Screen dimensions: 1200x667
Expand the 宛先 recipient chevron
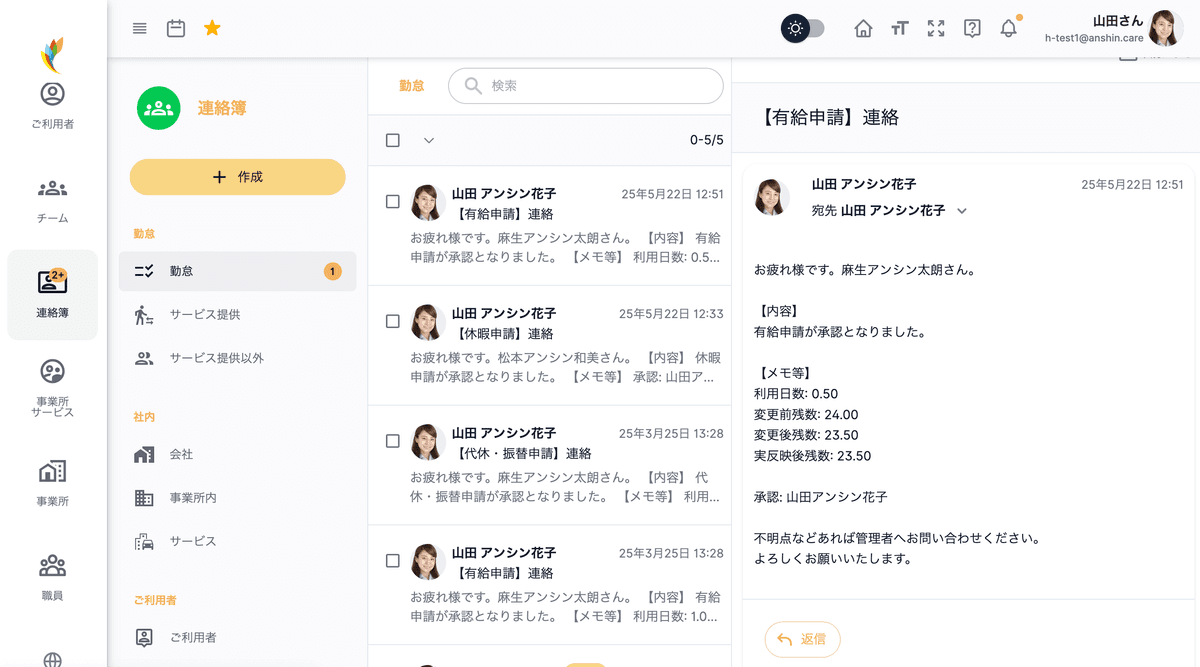[962, 211]
